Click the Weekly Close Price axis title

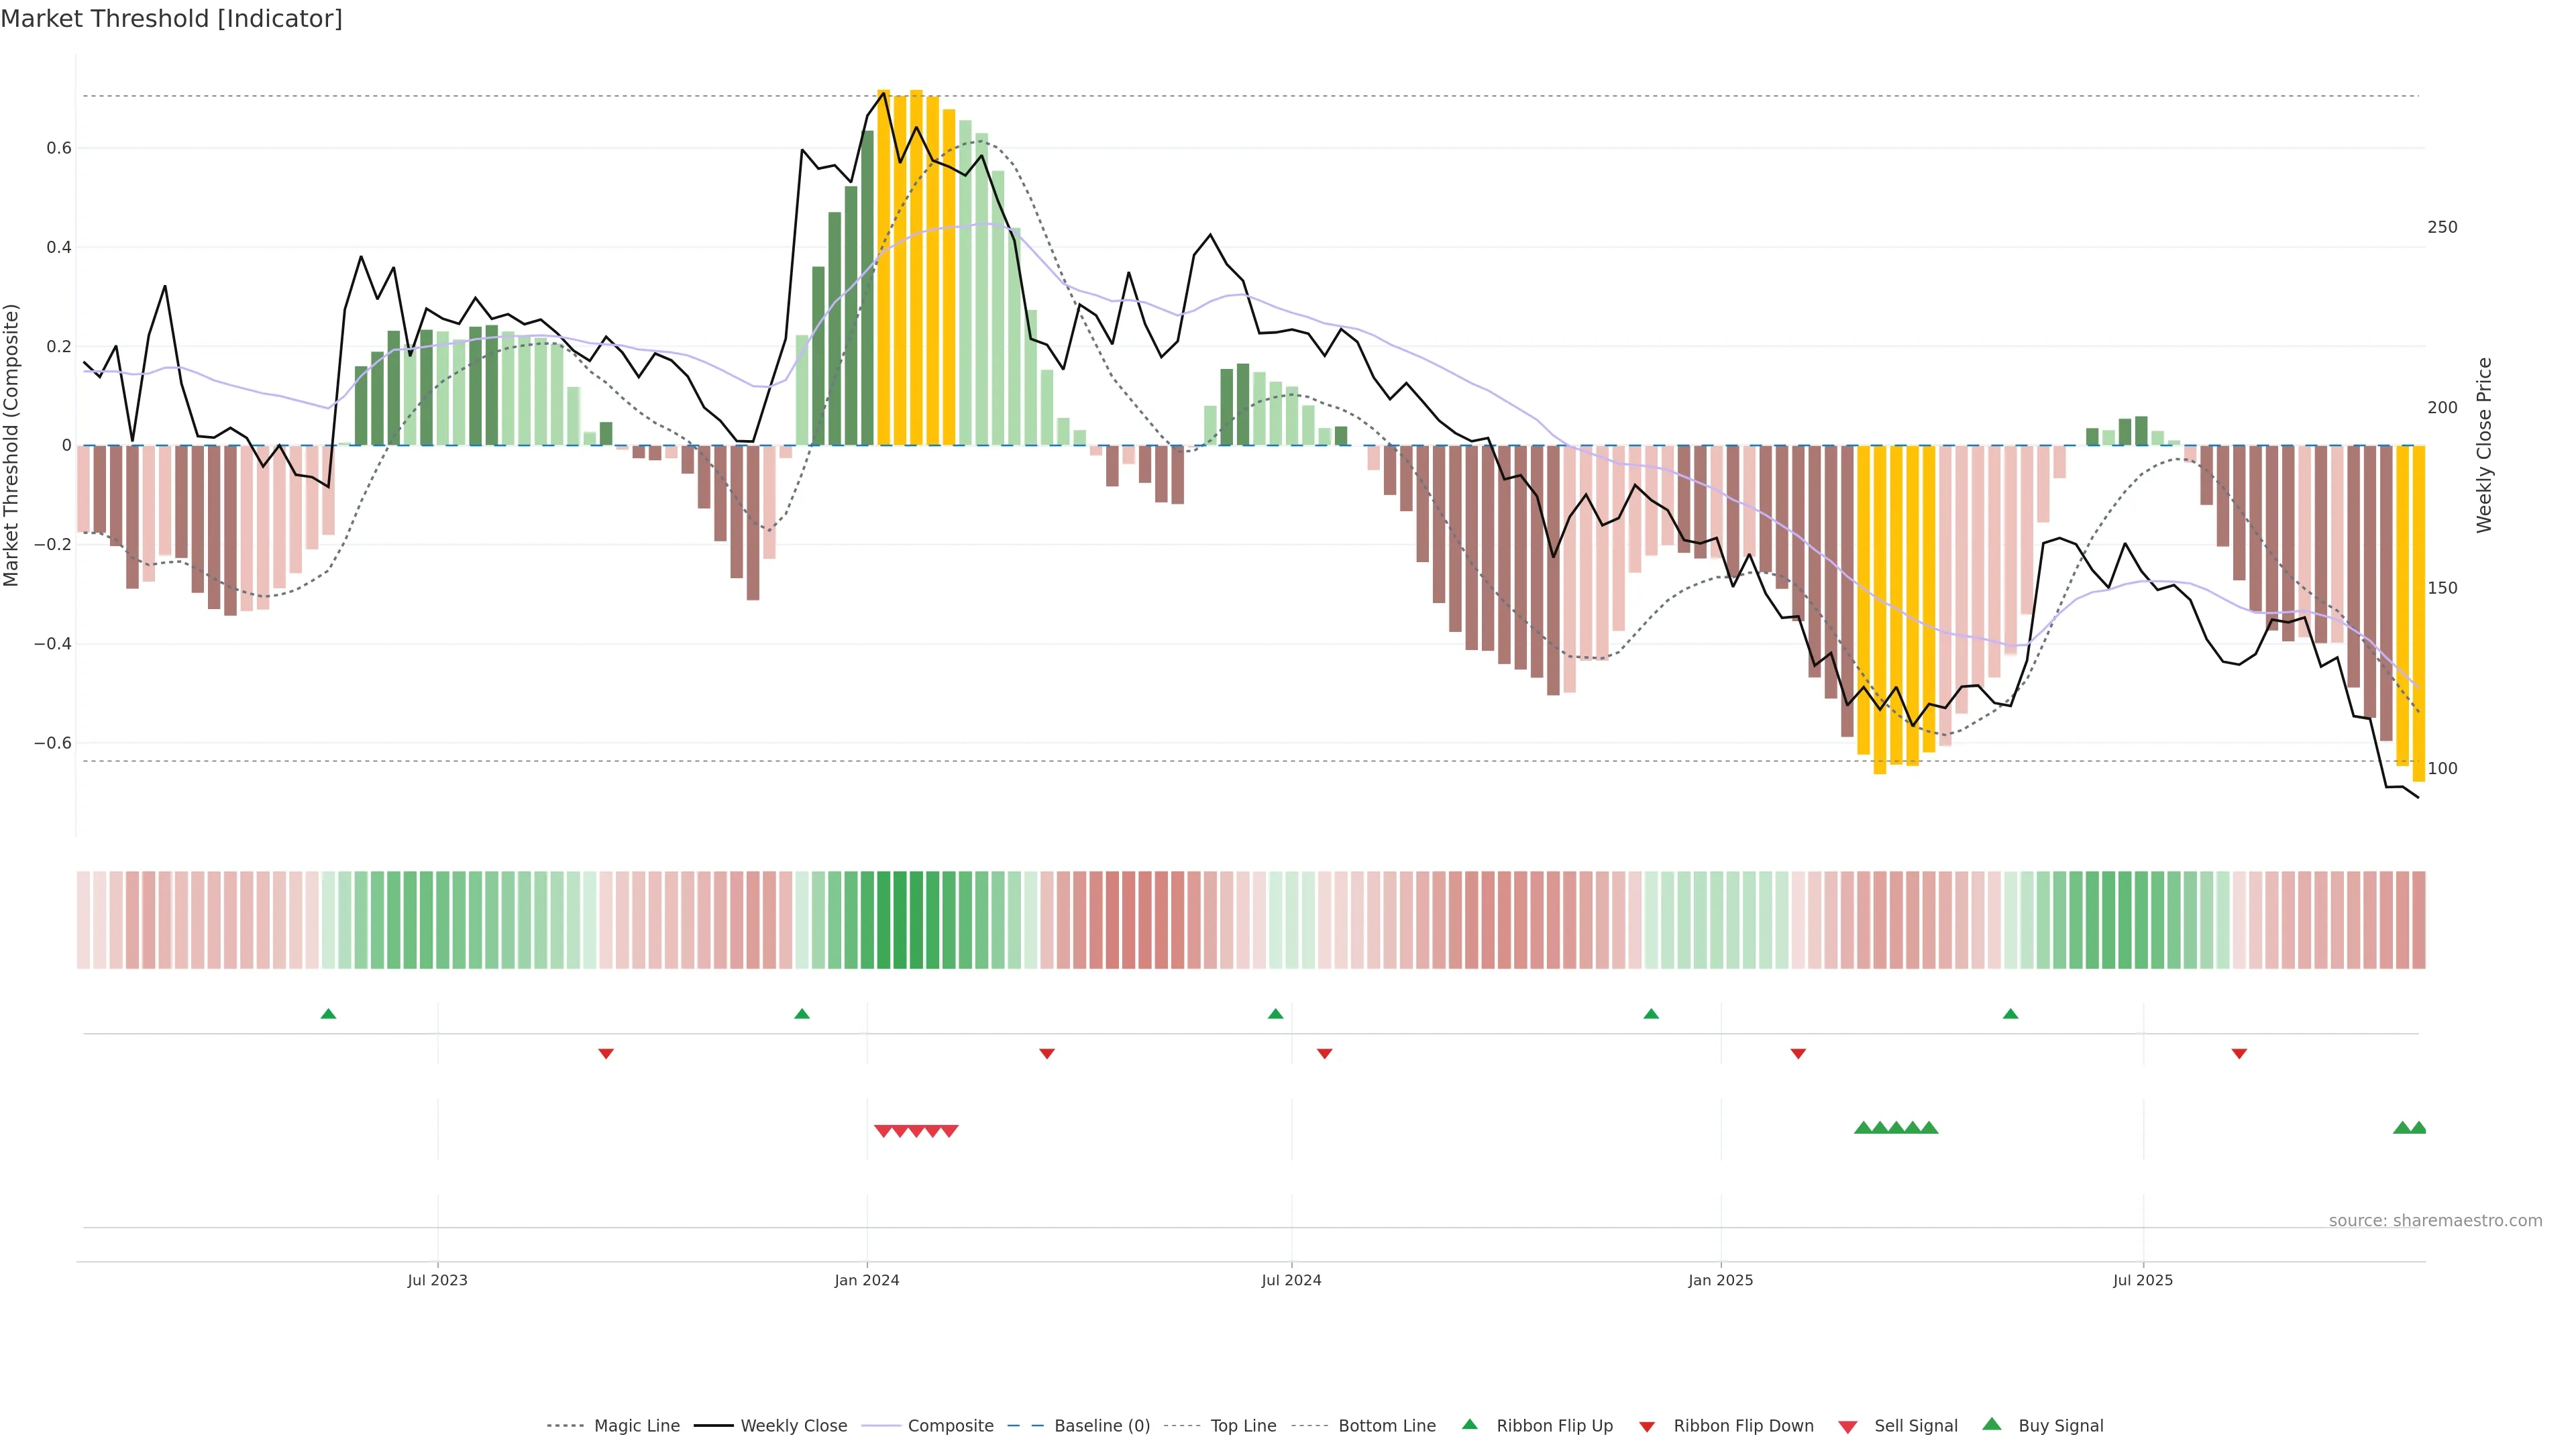point(2484,445)
